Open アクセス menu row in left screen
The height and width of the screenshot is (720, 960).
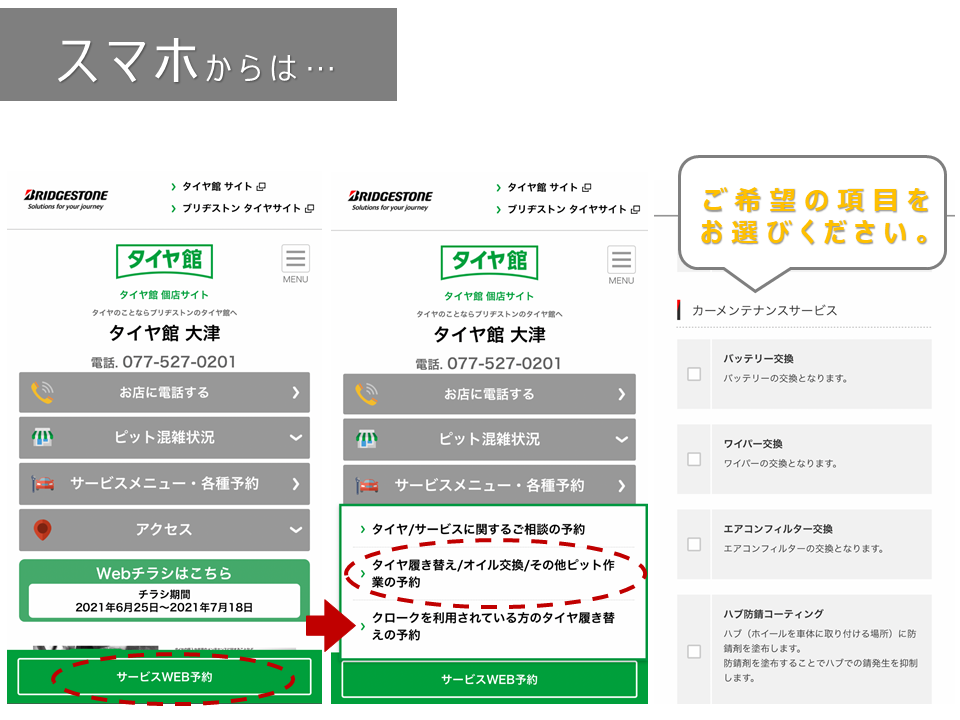[x=164, y=530]
